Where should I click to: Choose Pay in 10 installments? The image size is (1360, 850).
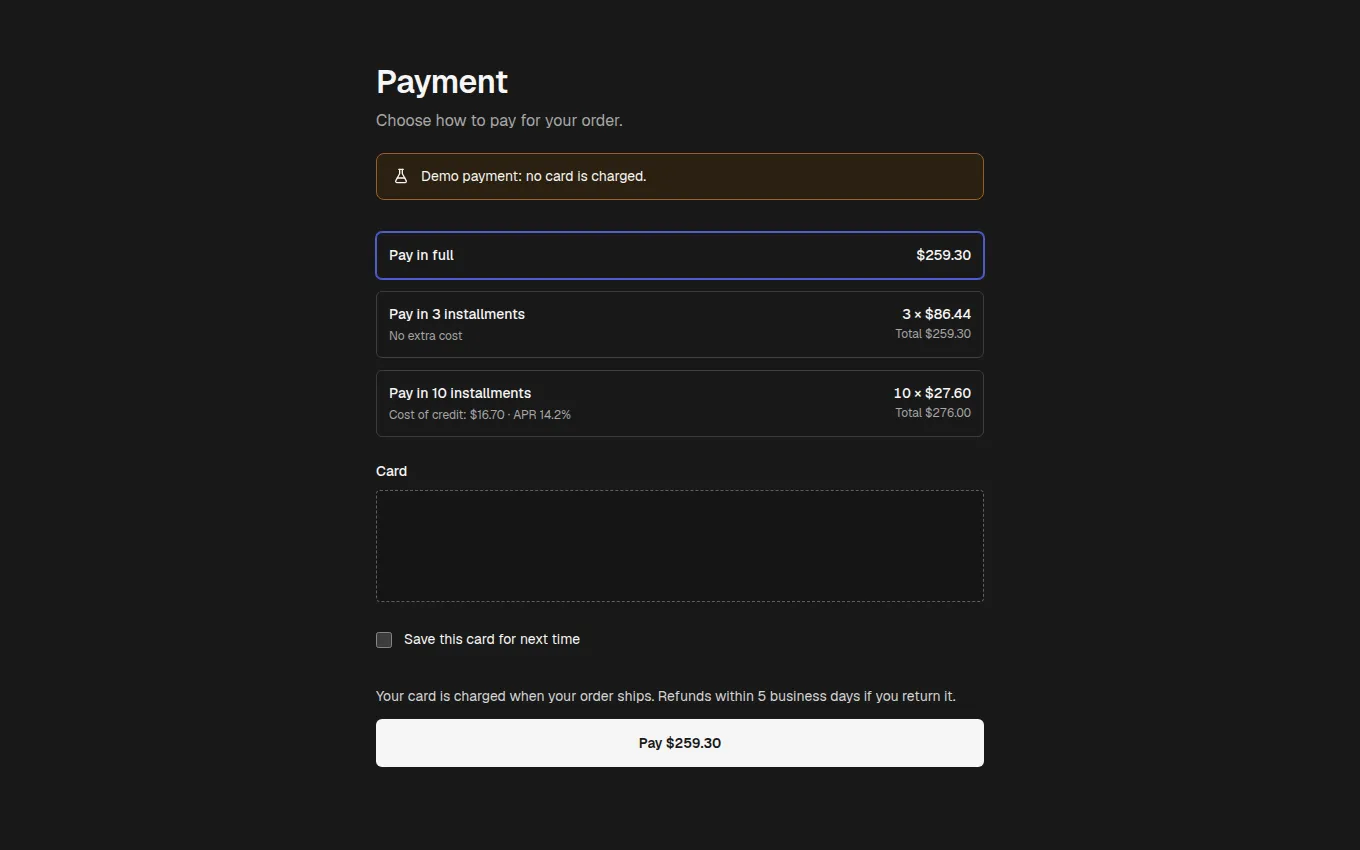click(x=680, y=403)
